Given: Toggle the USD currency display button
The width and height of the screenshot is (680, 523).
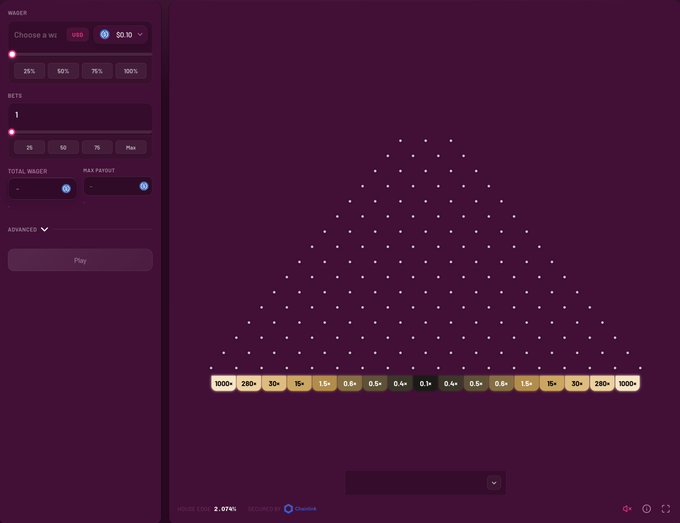Looking at the screenshot, I should 78,35.
